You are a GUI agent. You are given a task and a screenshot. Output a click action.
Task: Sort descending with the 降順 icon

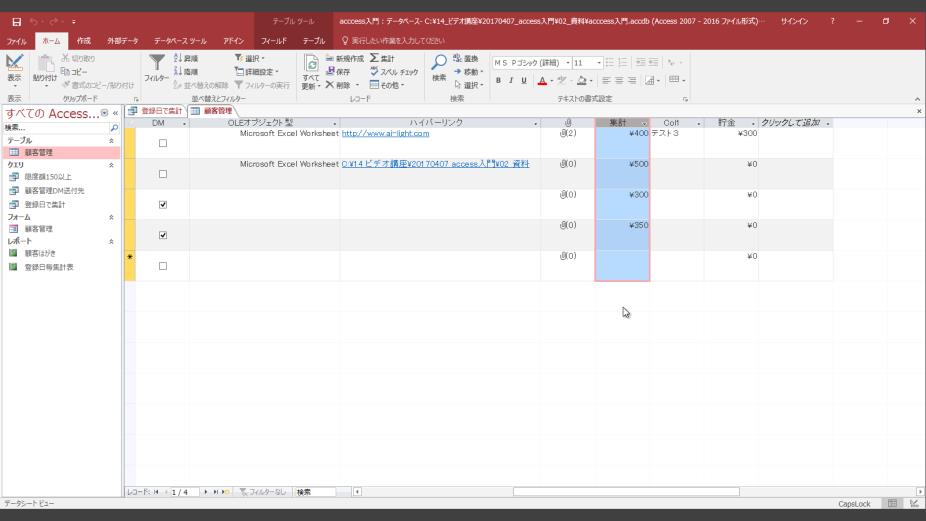[186, 71]
